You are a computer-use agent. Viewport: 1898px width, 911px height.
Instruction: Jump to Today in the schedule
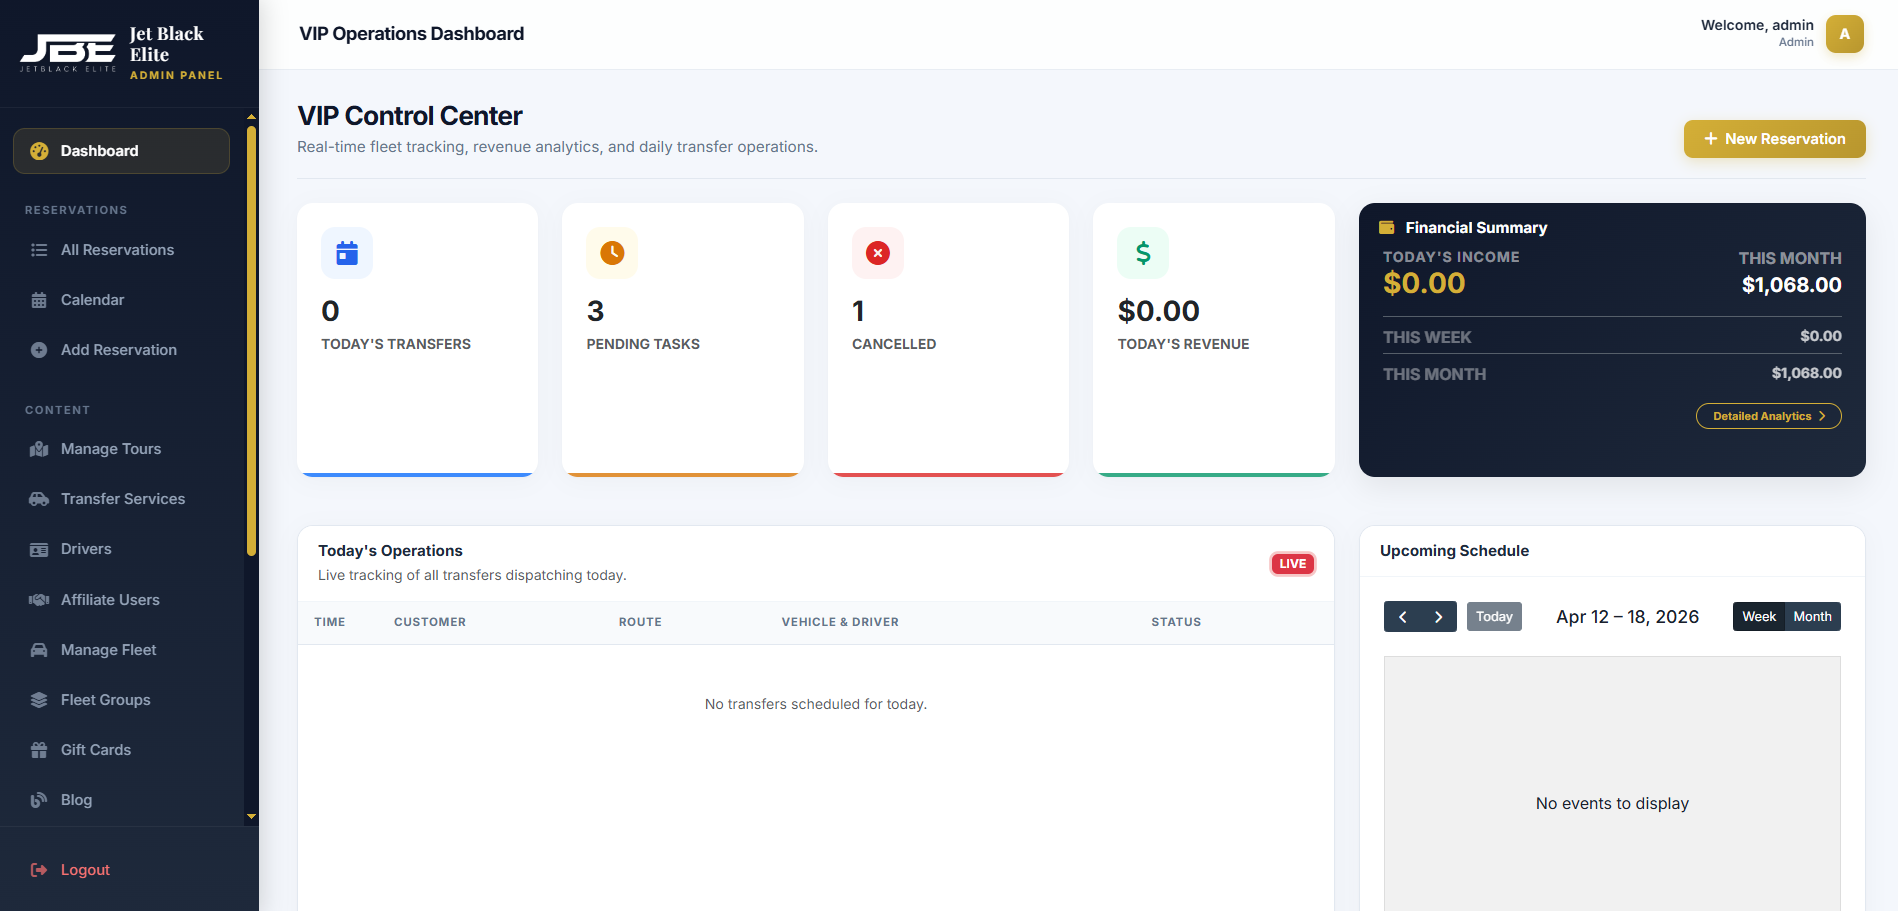[1494, 616]
